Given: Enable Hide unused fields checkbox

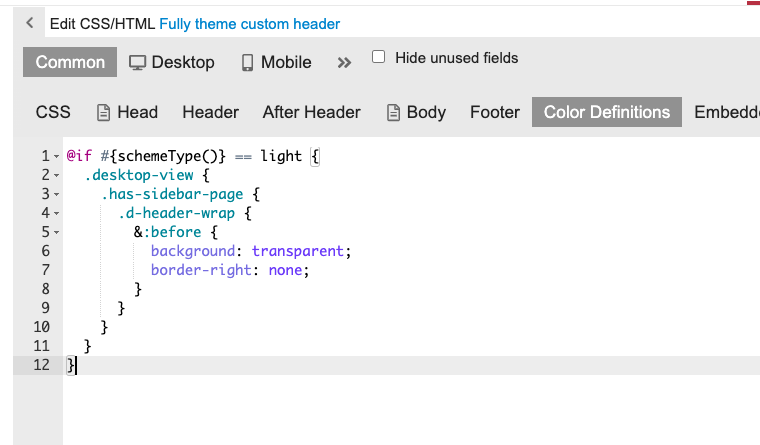Looking at the screenshot, I should pyautogui.click(x=379, y=58).
